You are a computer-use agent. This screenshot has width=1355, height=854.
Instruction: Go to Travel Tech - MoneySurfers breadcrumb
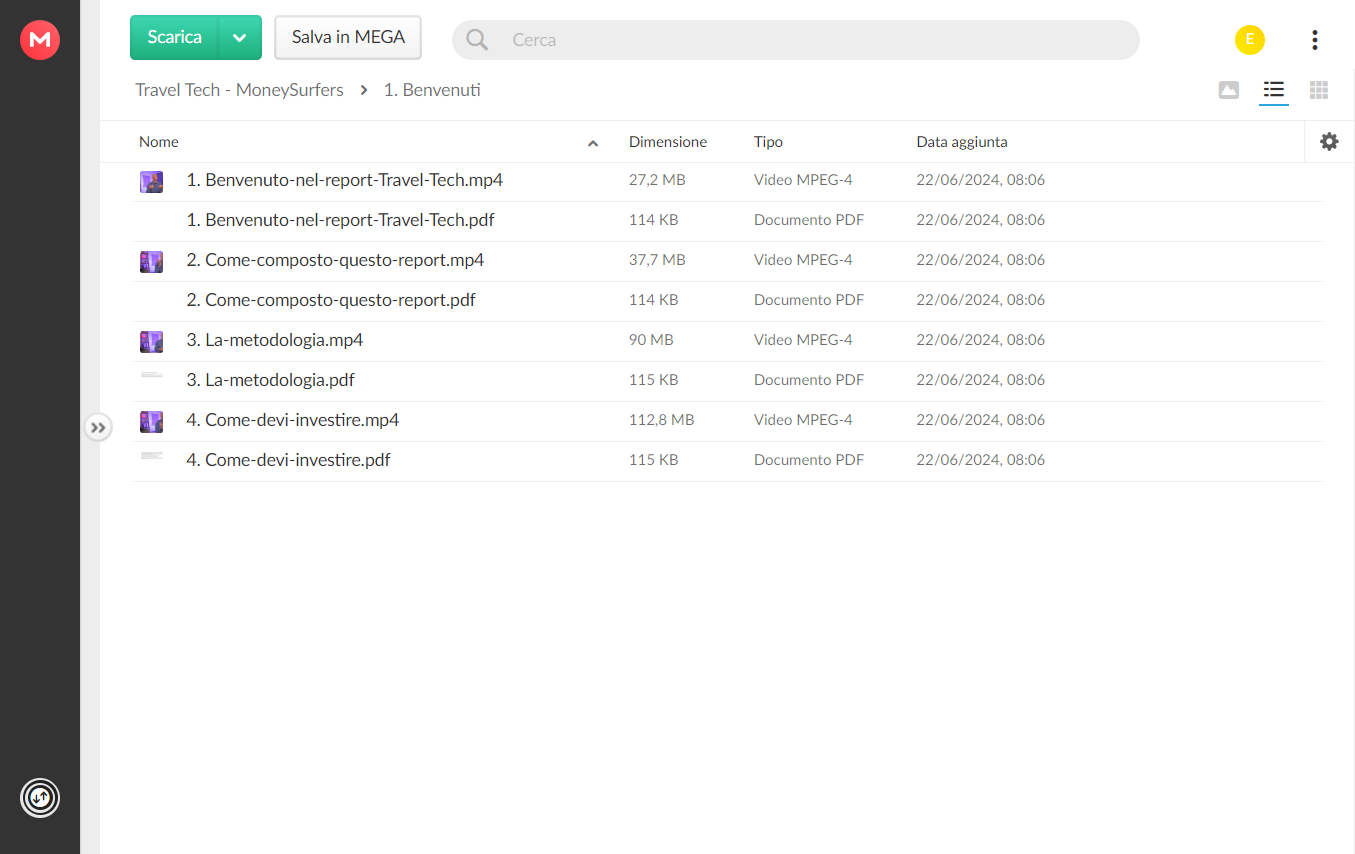point(239,90)
